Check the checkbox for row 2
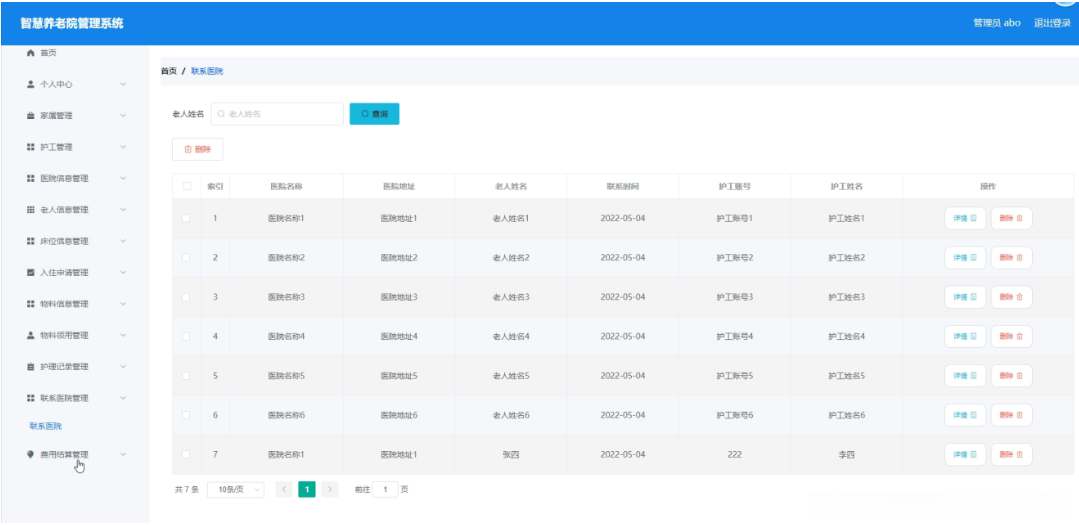1079x525 pixels. tap(186, 257)
